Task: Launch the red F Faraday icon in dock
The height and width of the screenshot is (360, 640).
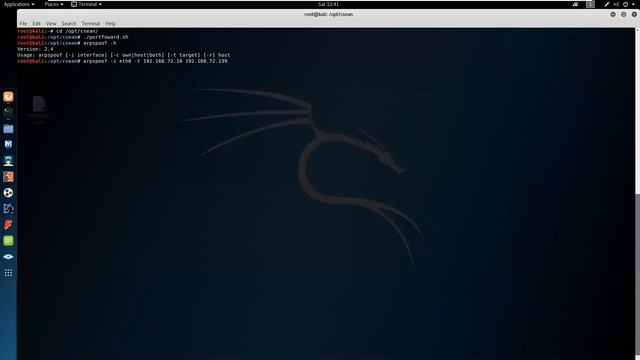Action: pos(8,224)
